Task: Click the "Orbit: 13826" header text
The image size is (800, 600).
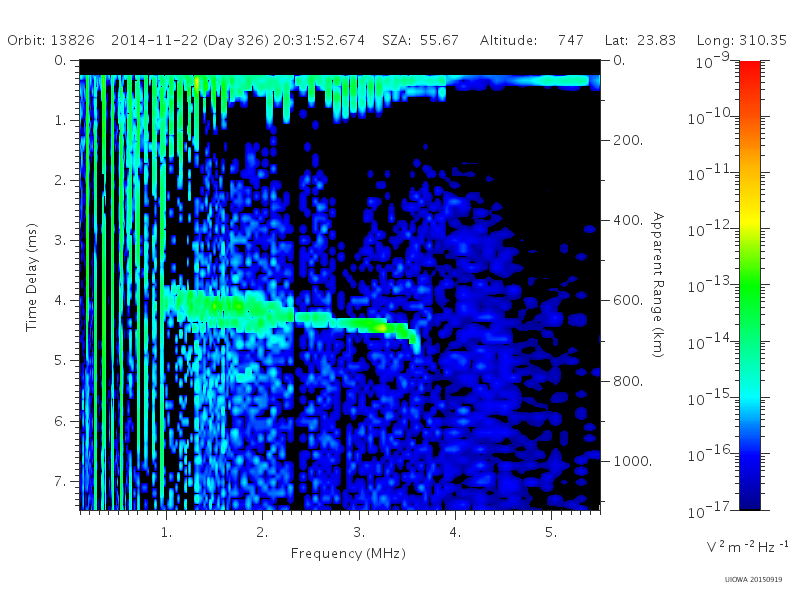Action: (51, 40)
